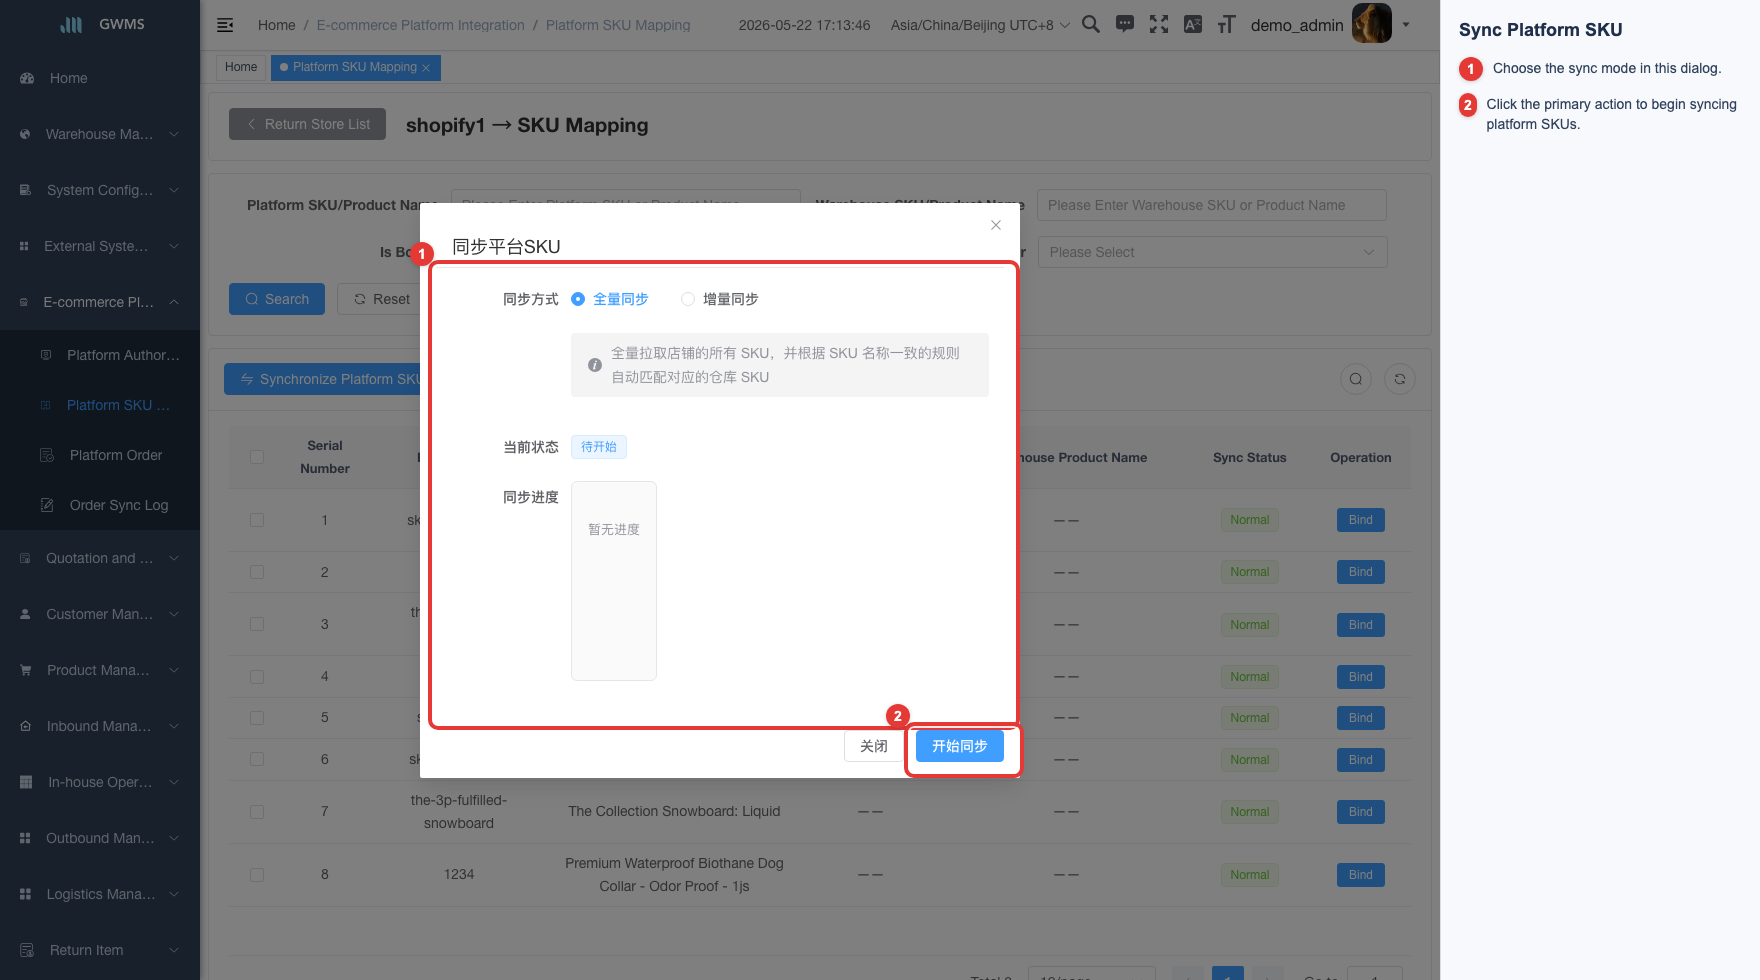Viewport: 1760px width, 980px height.
Task: Select the 全量同步 radio option
Action: coord(609,299)
